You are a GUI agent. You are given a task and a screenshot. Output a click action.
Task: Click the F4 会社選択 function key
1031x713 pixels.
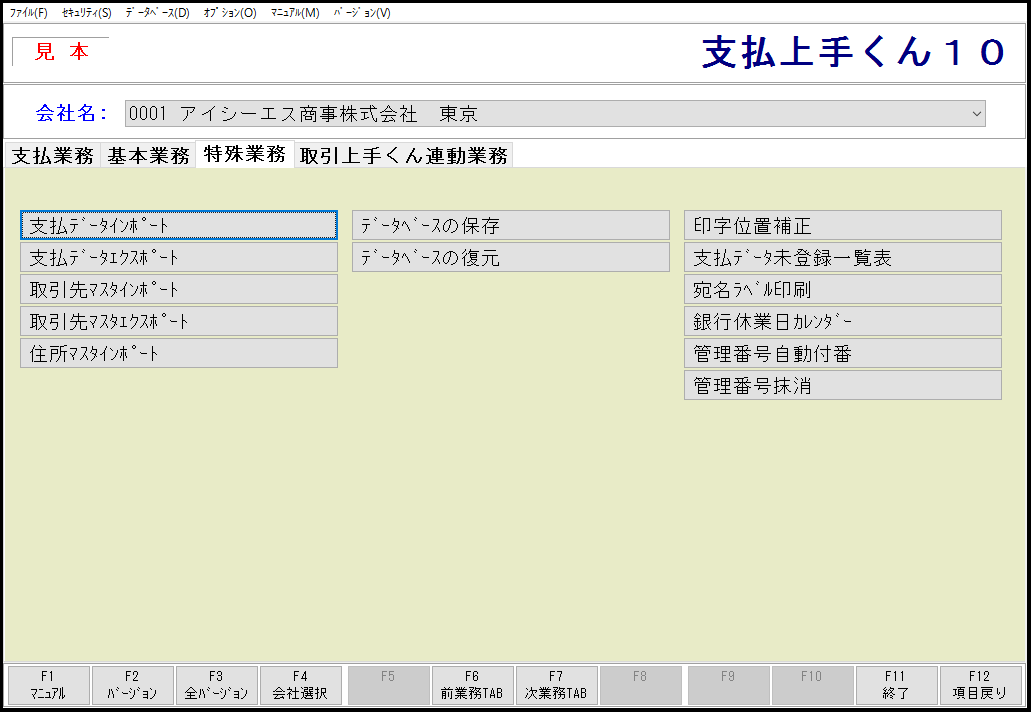click(301, 685)
